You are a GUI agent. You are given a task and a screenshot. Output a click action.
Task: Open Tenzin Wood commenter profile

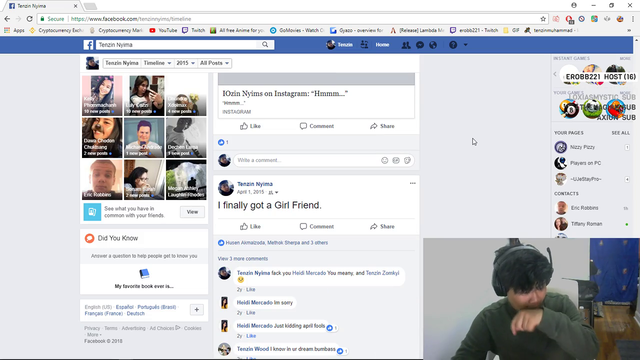253,349
